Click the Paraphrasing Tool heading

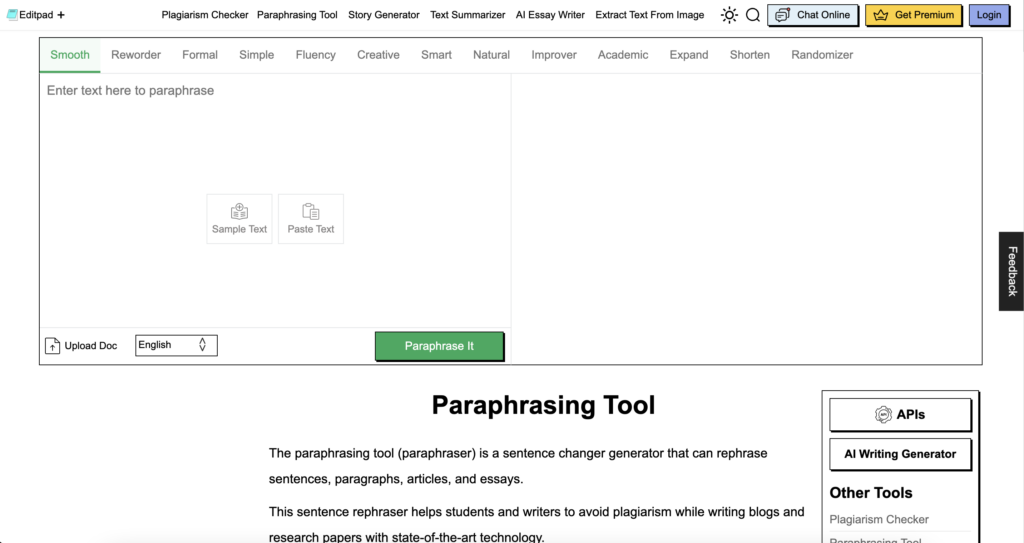point(543,405)
